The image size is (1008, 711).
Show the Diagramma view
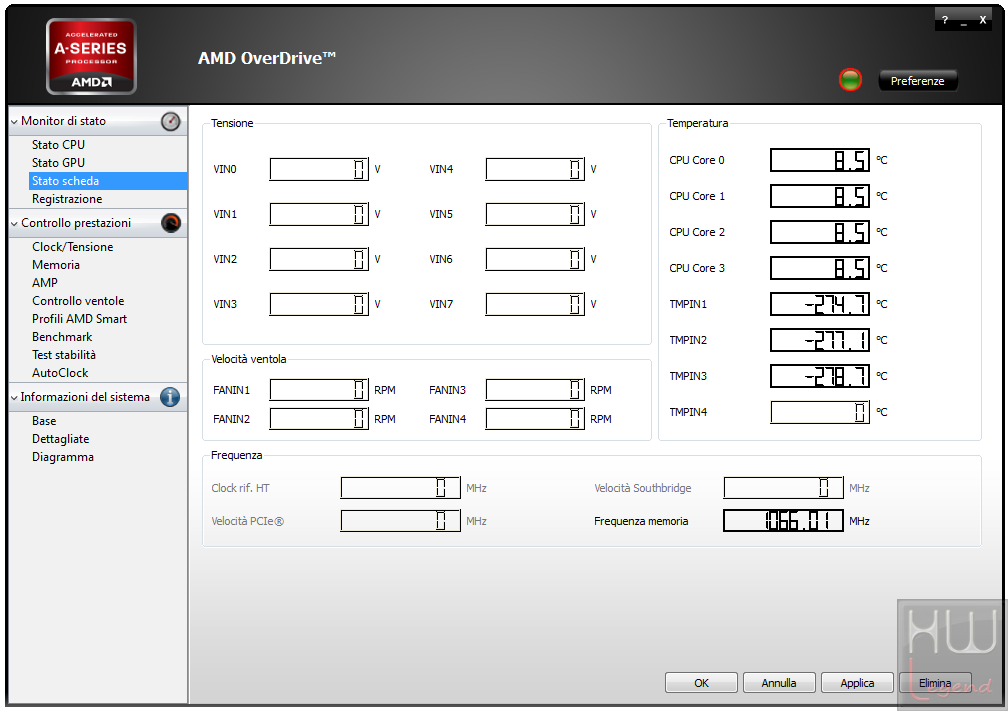click(63, 457)
